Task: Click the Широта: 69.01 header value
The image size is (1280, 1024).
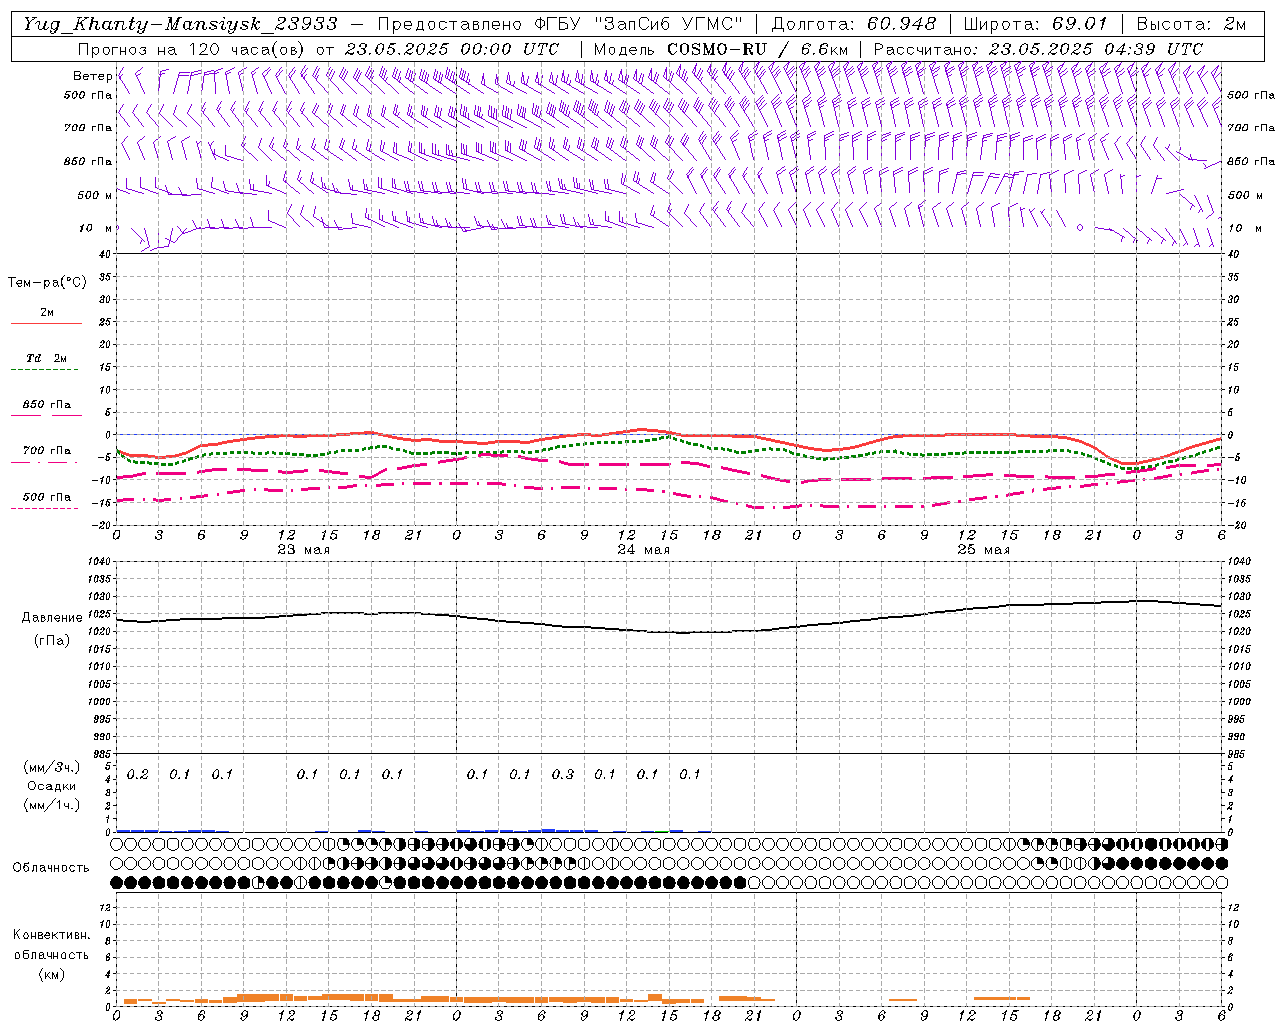Action: [x=1036, y=24]
